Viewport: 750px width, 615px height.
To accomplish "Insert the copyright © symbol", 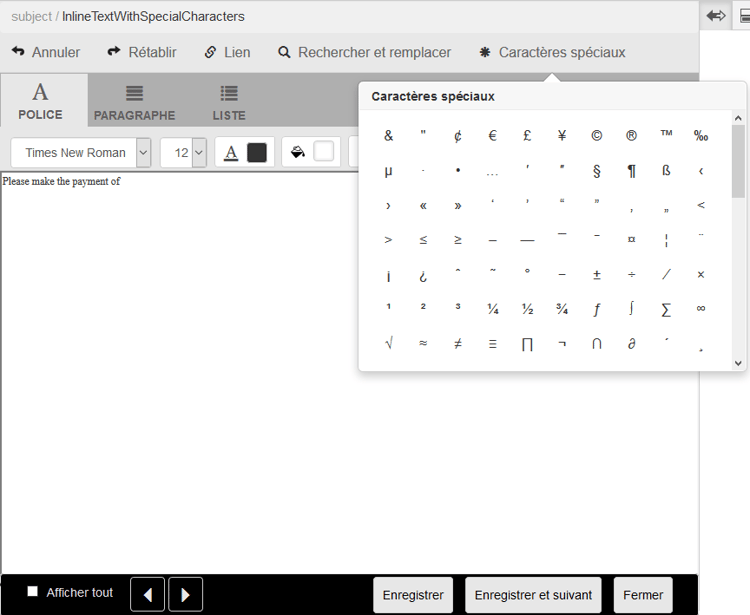I will [596, 136].
